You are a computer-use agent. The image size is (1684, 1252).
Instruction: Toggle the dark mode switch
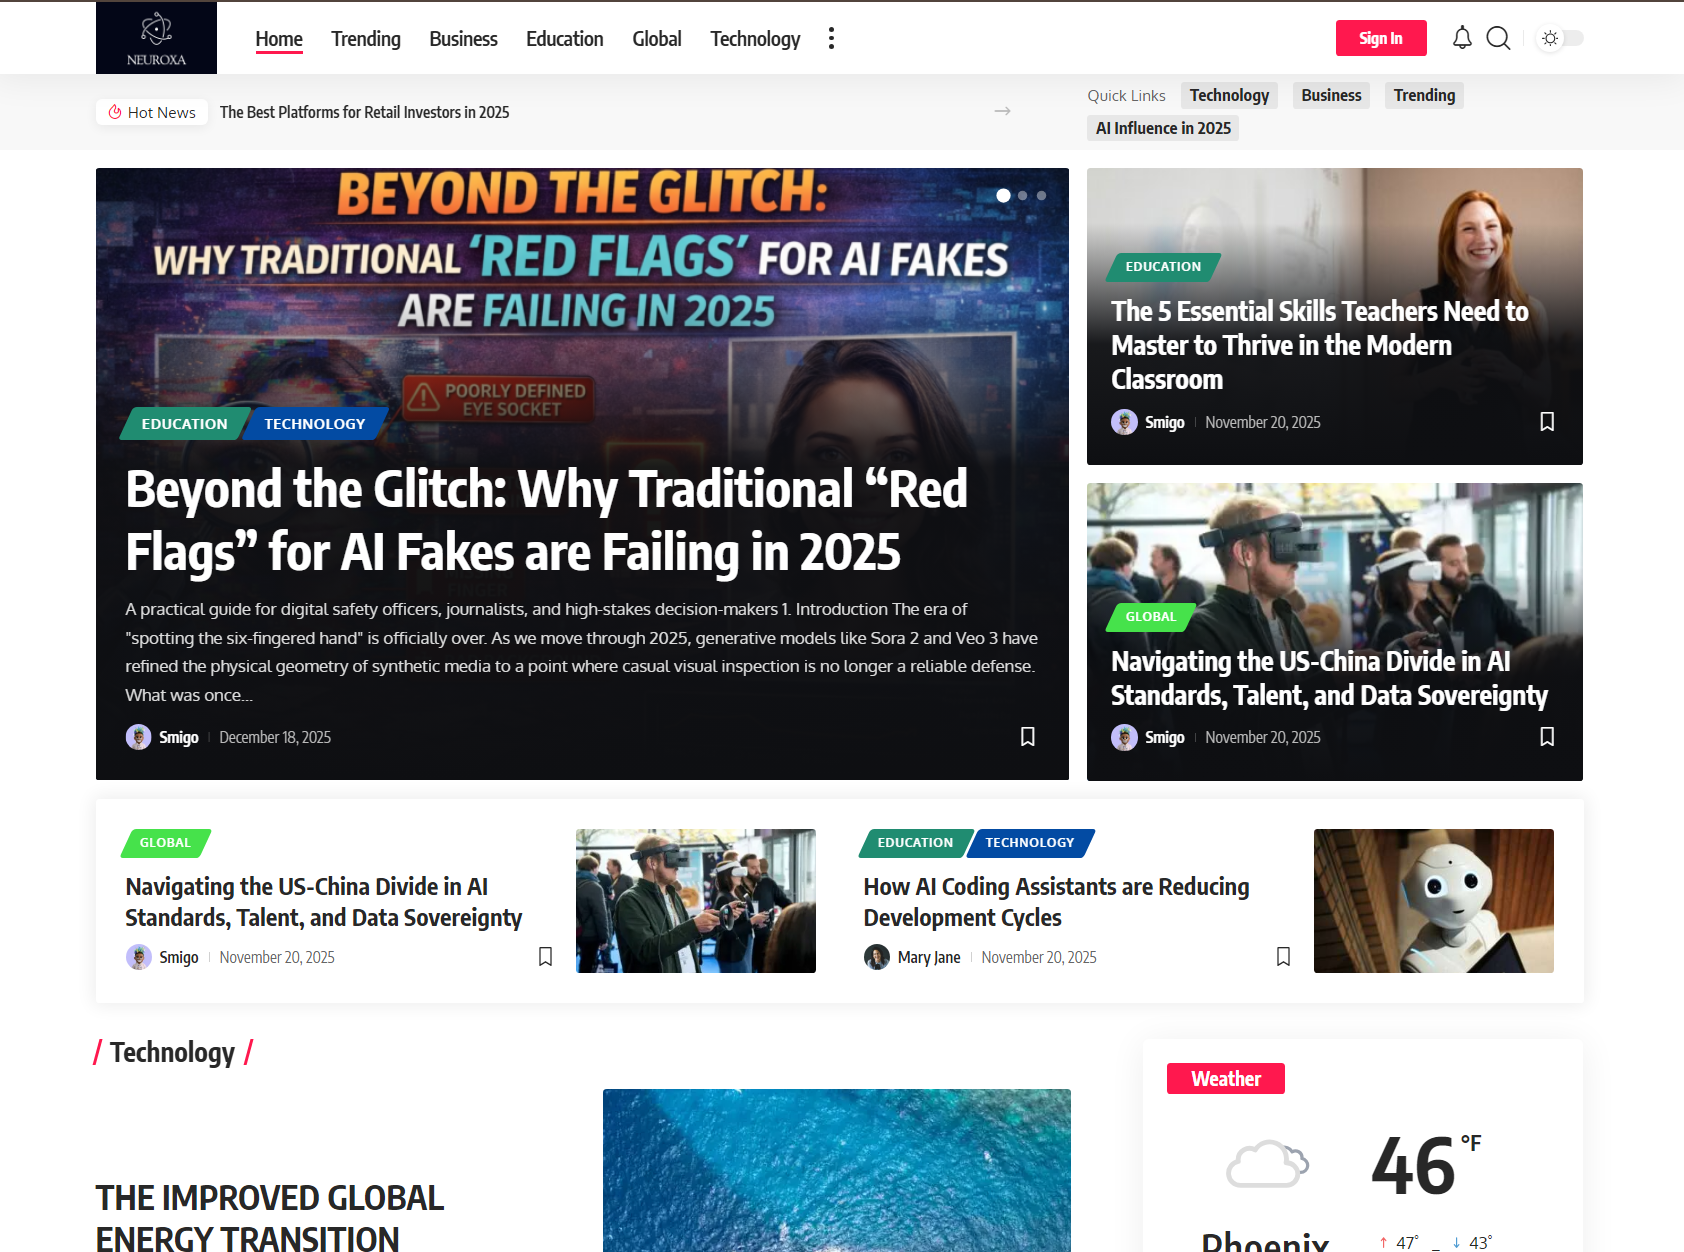1560,38
